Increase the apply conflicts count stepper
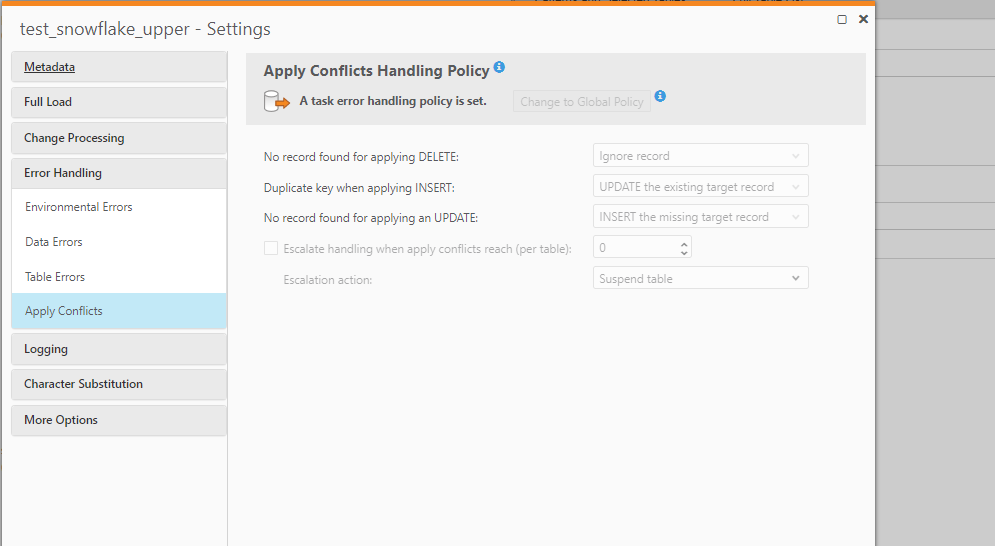 (x=684, y=243)
